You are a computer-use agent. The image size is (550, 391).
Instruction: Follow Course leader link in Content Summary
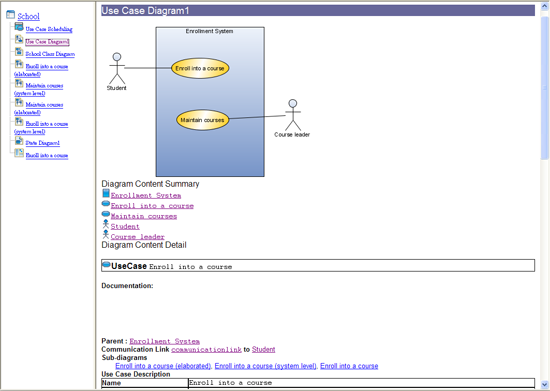pyautogui.click(x=138, y=237)
